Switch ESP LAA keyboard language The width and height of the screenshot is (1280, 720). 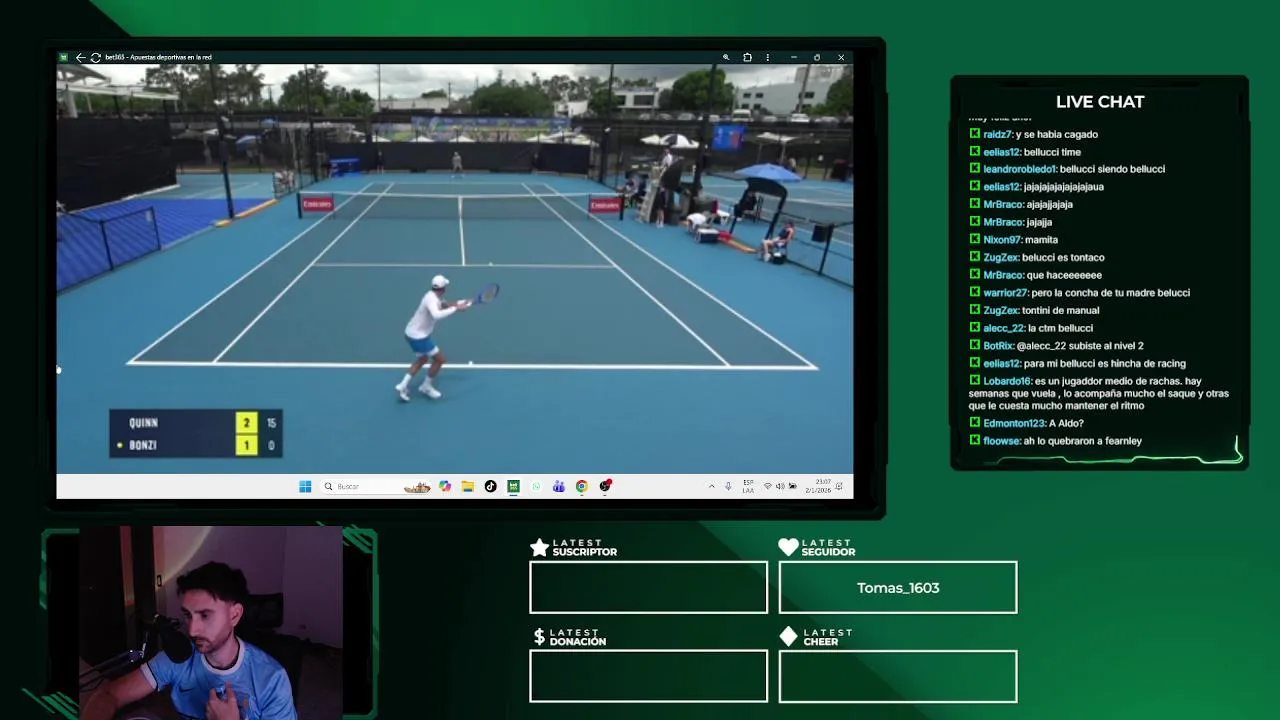click(x=748, y=487)
